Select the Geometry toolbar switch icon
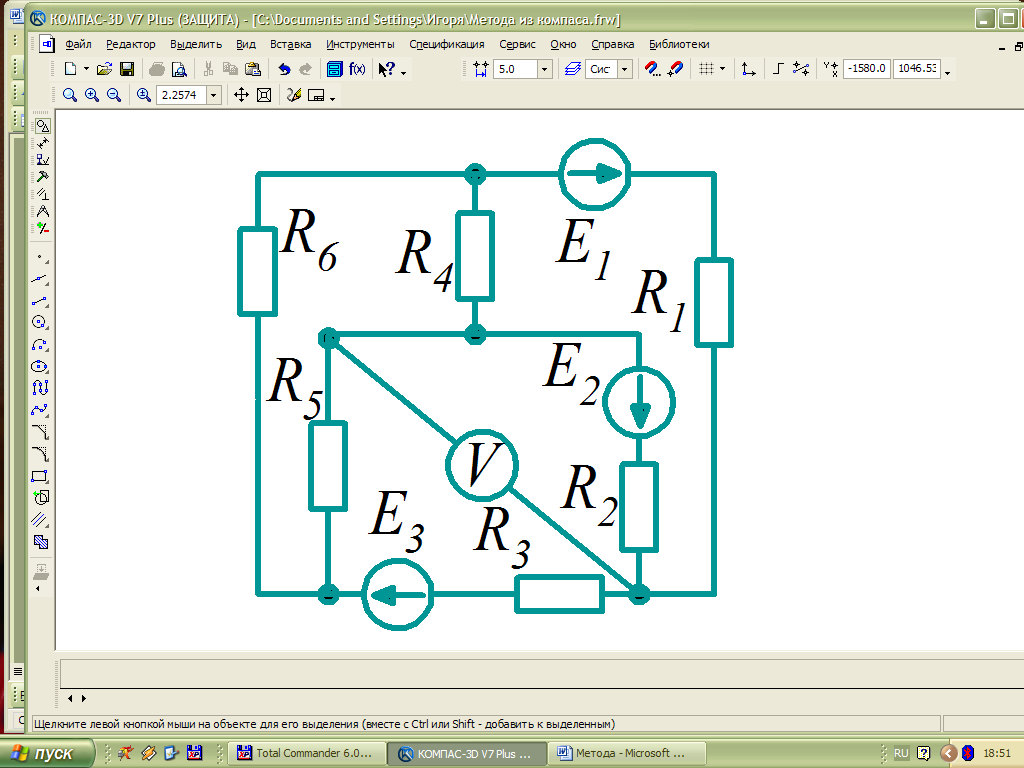 [42, 125]
